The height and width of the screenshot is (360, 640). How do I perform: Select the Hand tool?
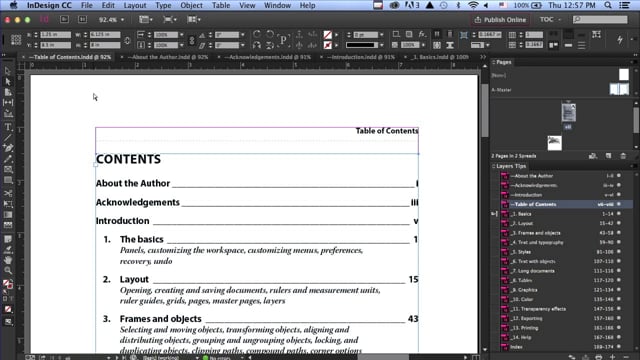(x=8, y=260)
